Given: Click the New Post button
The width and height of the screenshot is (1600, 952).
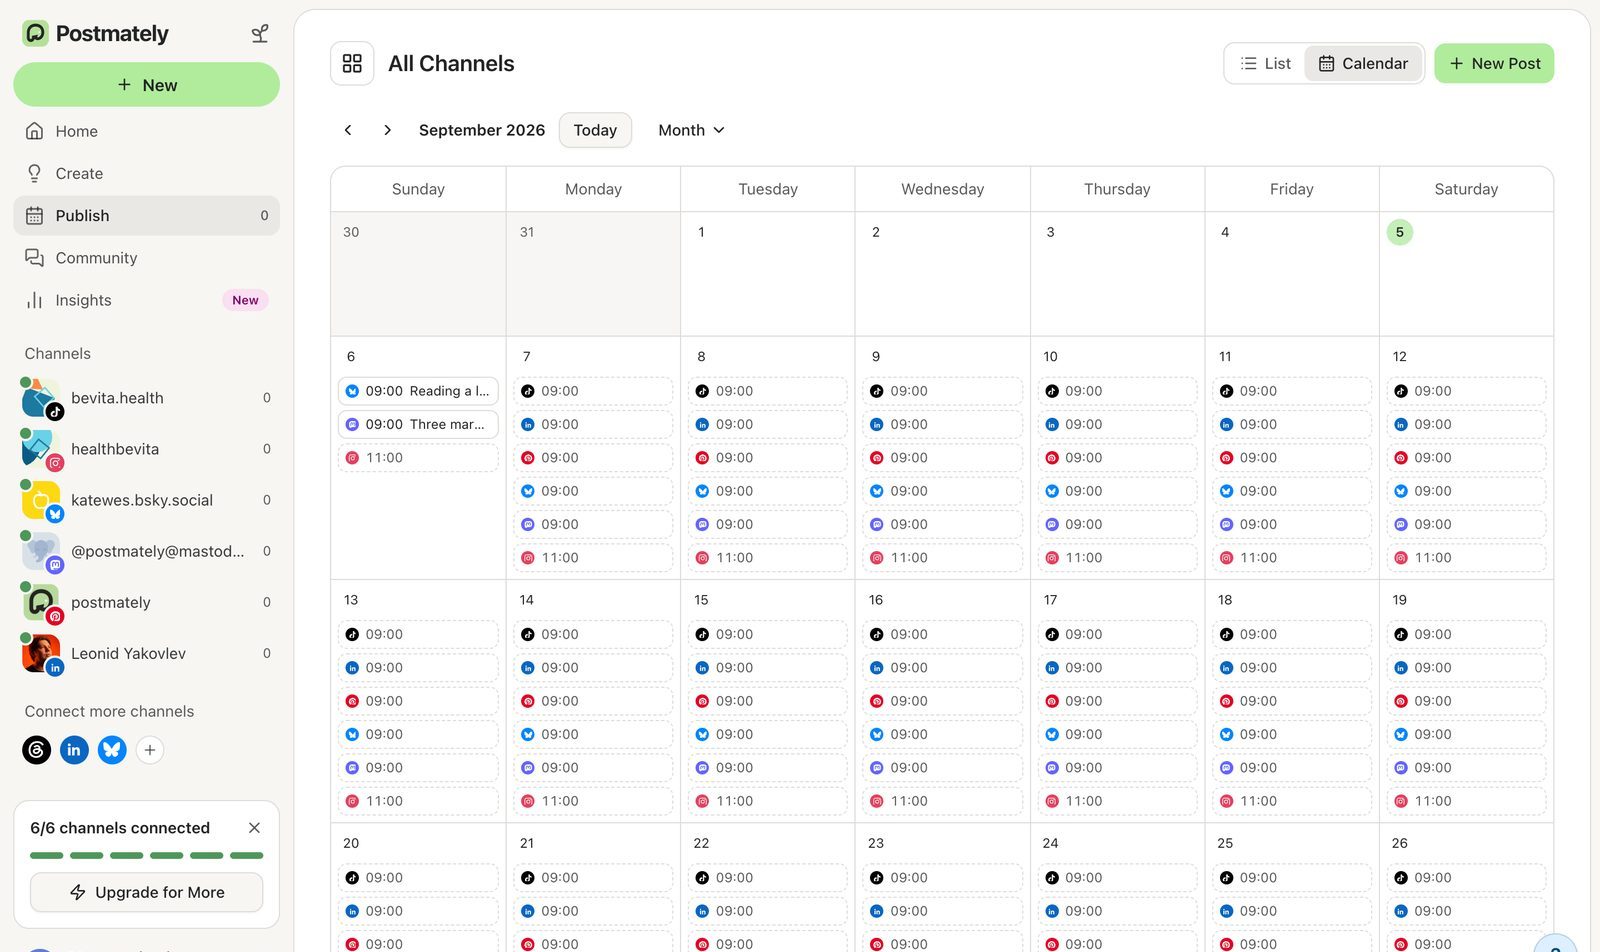Looking at the screenshot, I should 1494,63.
